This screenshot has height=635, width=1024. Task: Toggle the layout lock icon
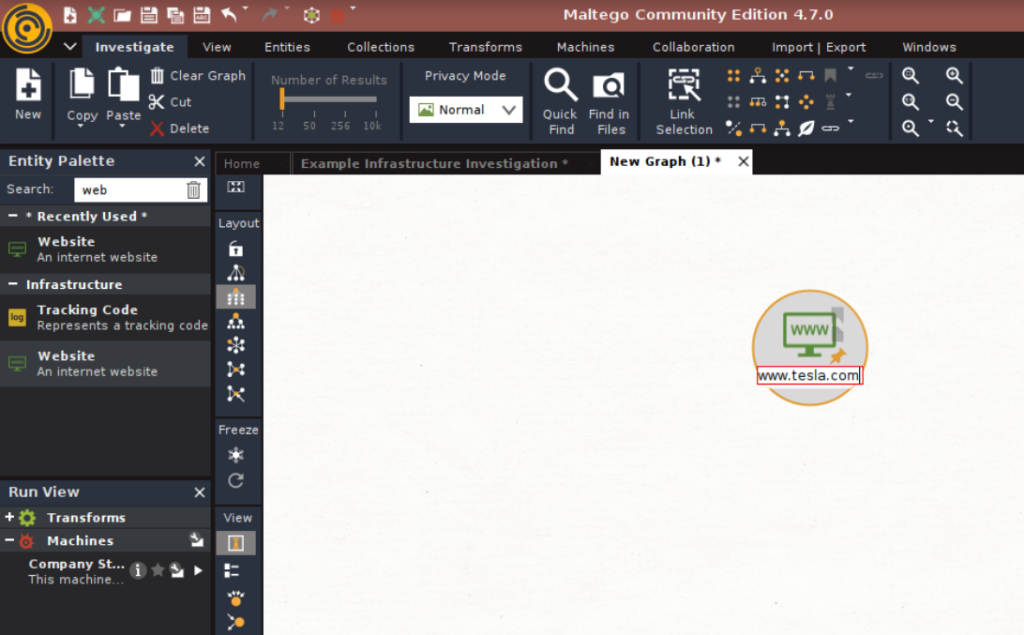click(x=236, y=249)
